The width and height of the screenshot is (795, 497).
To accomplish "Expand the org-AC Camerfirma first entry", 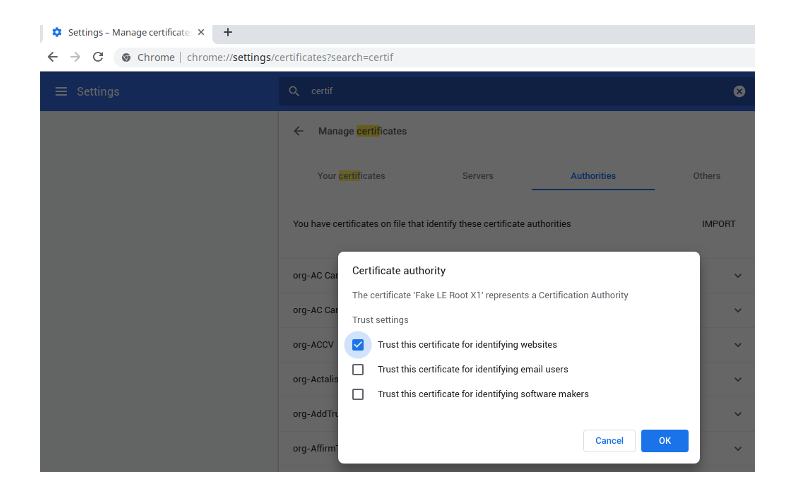I will tap(738, 276).
